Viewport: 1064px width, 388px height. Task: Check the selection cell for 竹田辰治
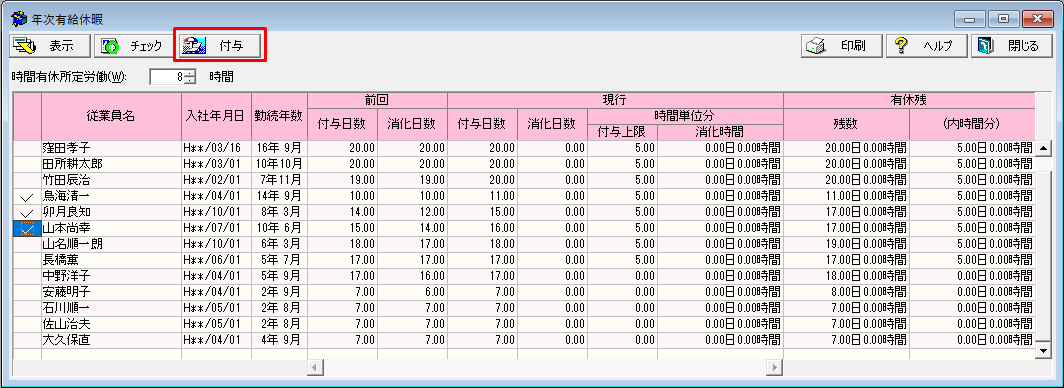pyautogui.click(x=27, y=180)
